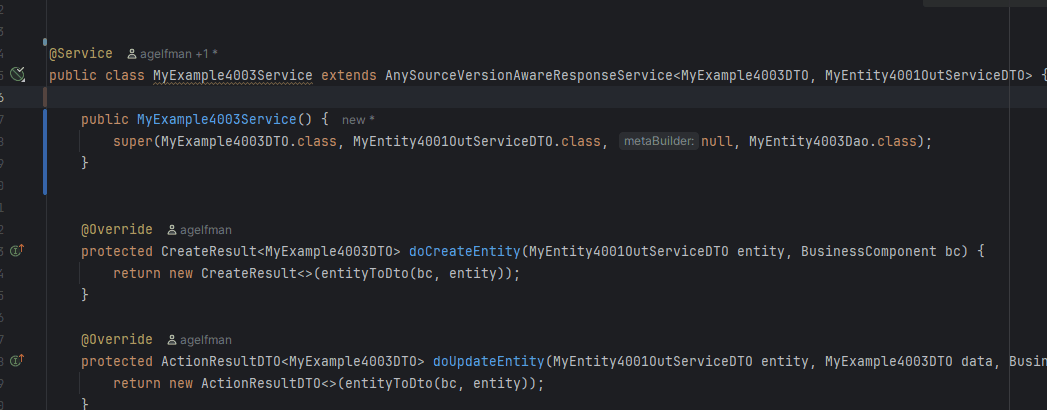Click the @Service annotation
The image size is (1047, 410).
pos(81,53)
